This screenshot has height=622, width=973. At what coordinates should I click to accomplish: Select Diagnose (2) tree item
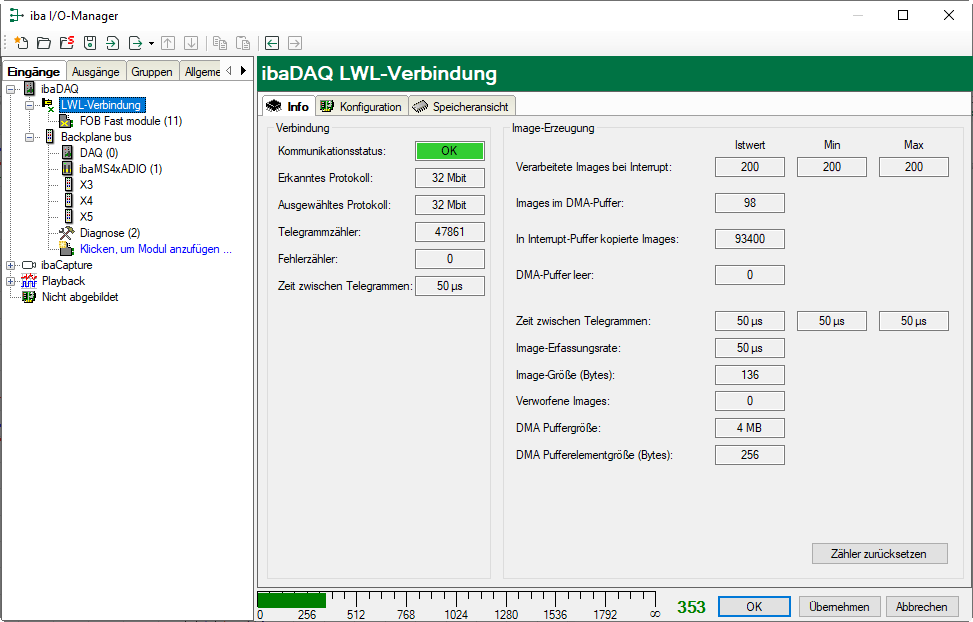pos(110,233)
